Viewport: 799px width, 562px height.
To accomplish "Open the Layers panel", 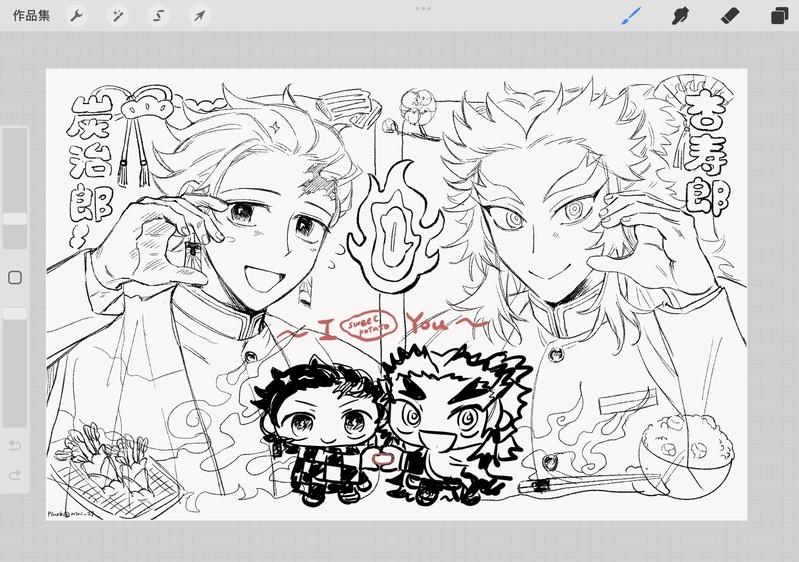I will pyautogui.click(x=779, y=16).
